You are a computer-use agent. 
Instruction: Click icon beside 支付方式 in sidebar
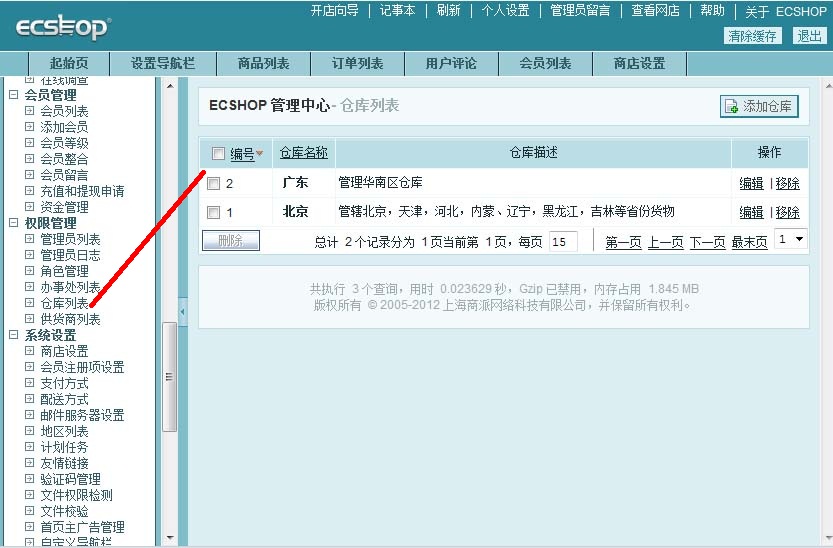click(30, 382)
